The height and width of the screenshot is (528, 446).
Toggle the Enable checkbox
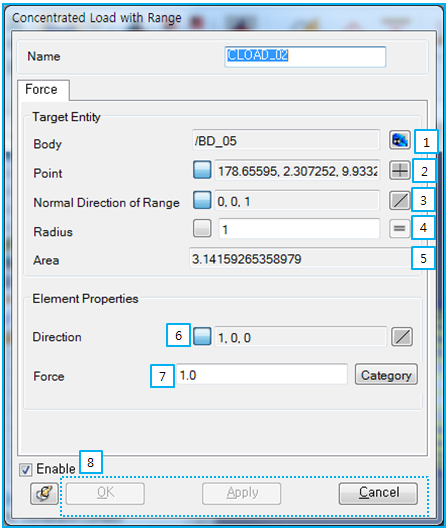(25, 469)
